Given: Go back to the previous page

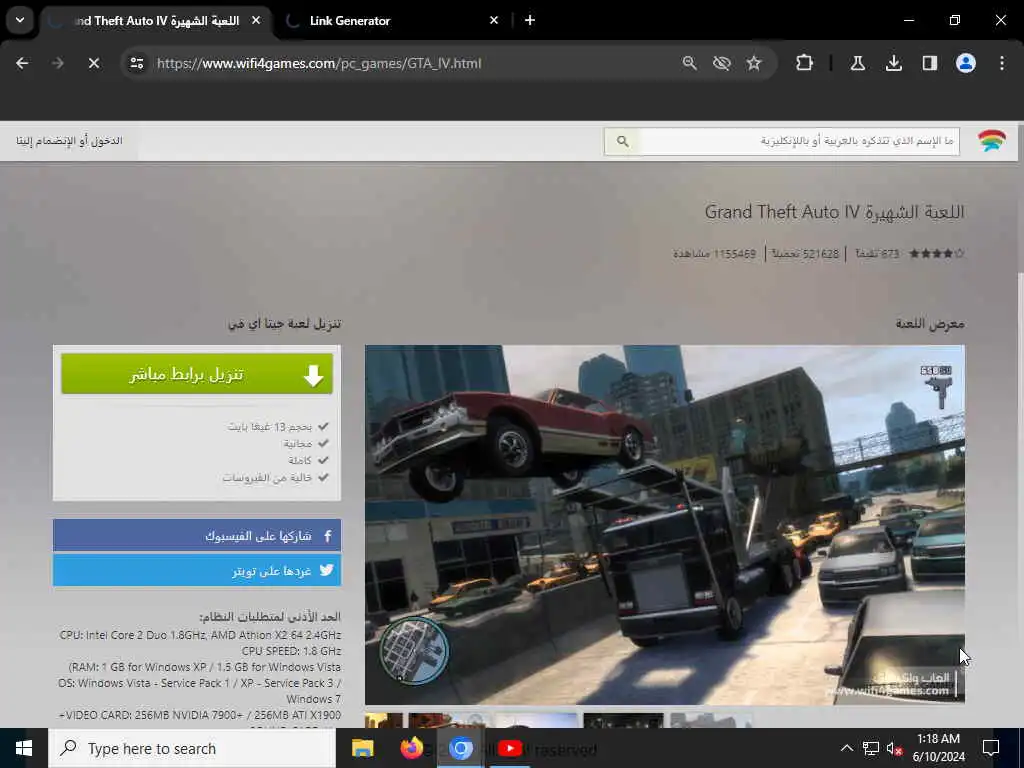Looking at the screenshot, I should click(22, 63).
